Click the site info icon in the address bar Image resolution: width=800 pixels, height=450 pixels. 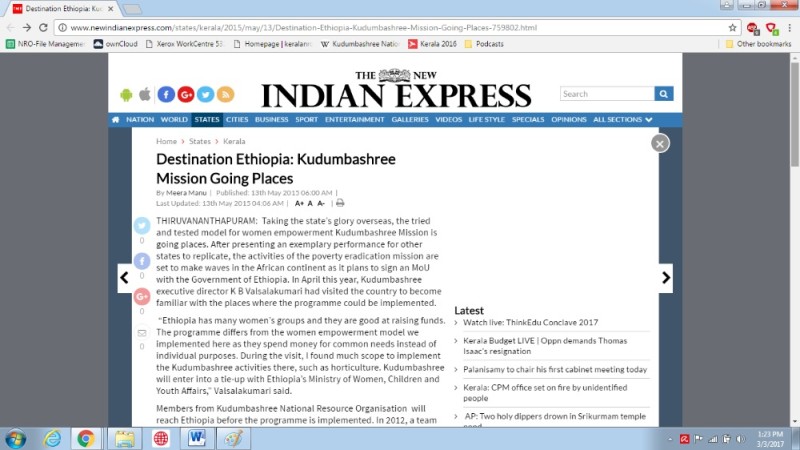coord(62,28)
